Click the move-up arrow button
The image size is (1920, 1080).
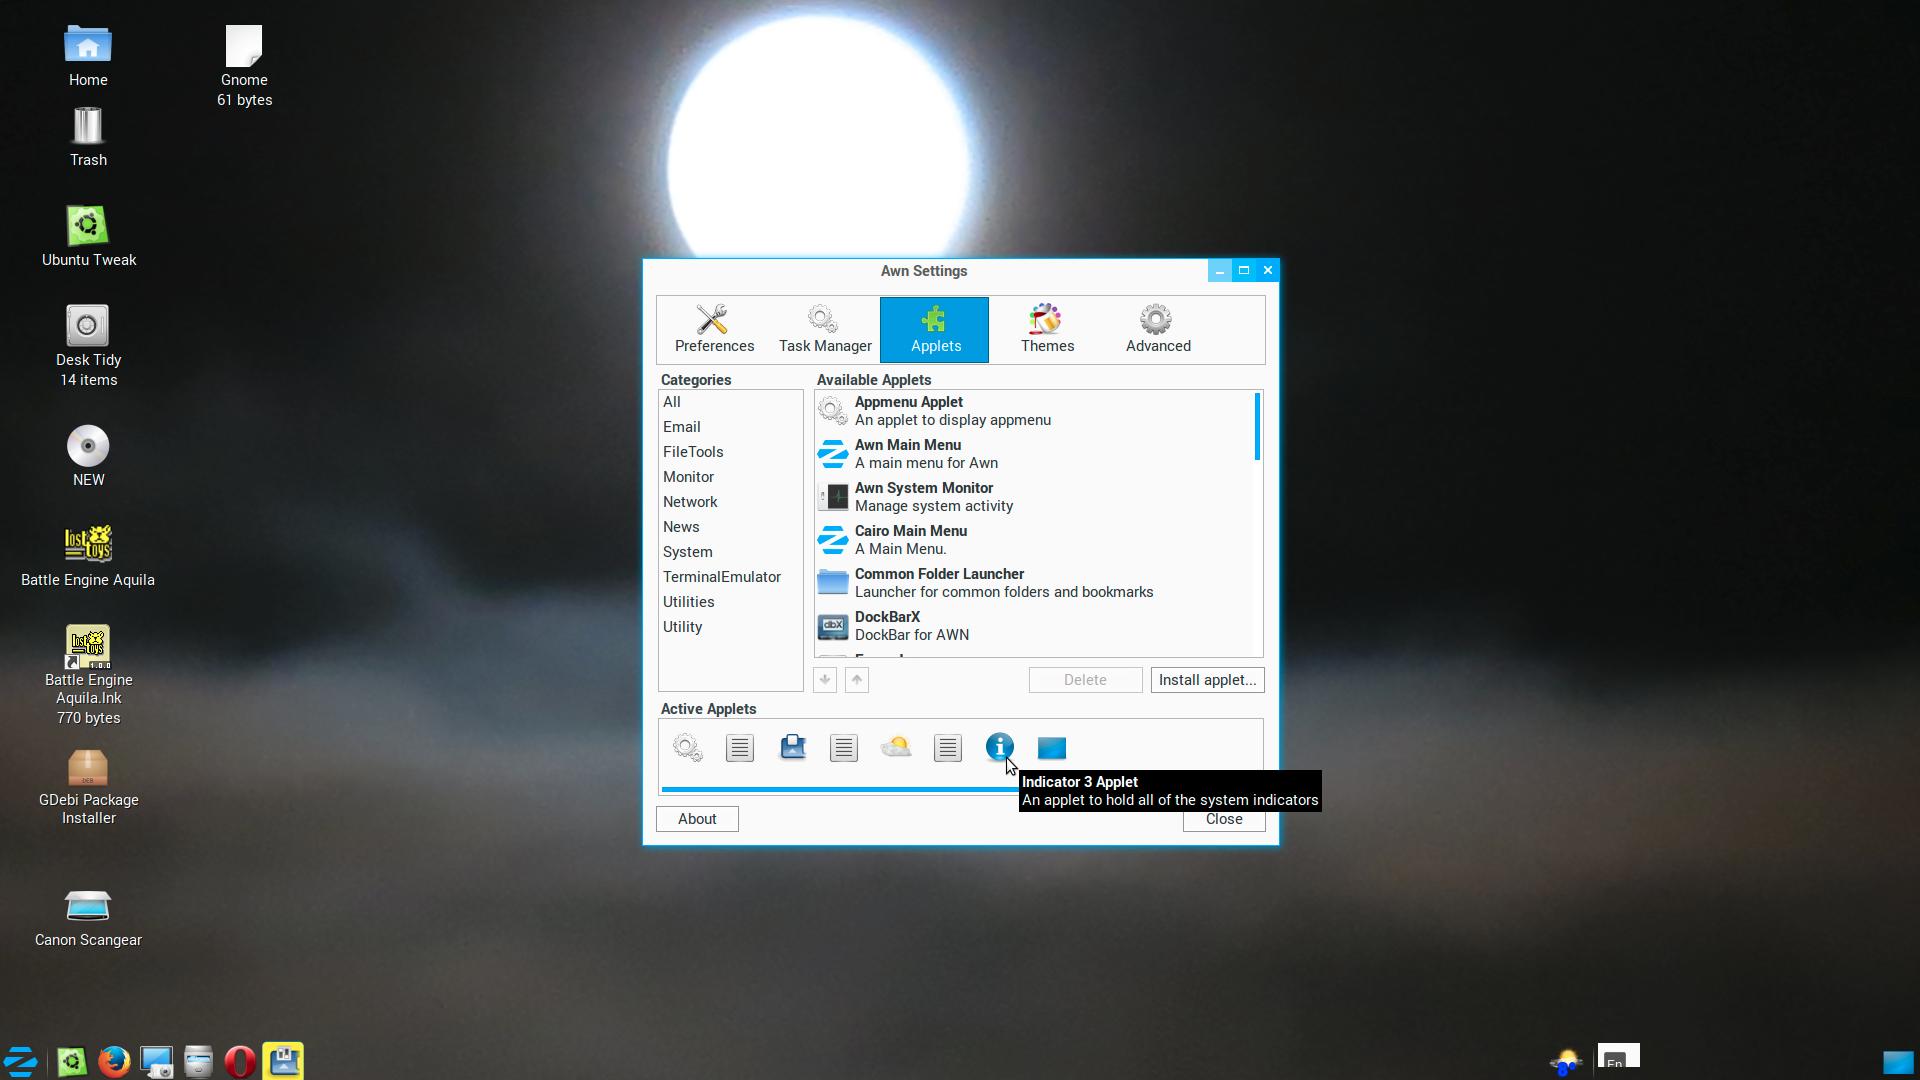[857, 680]
